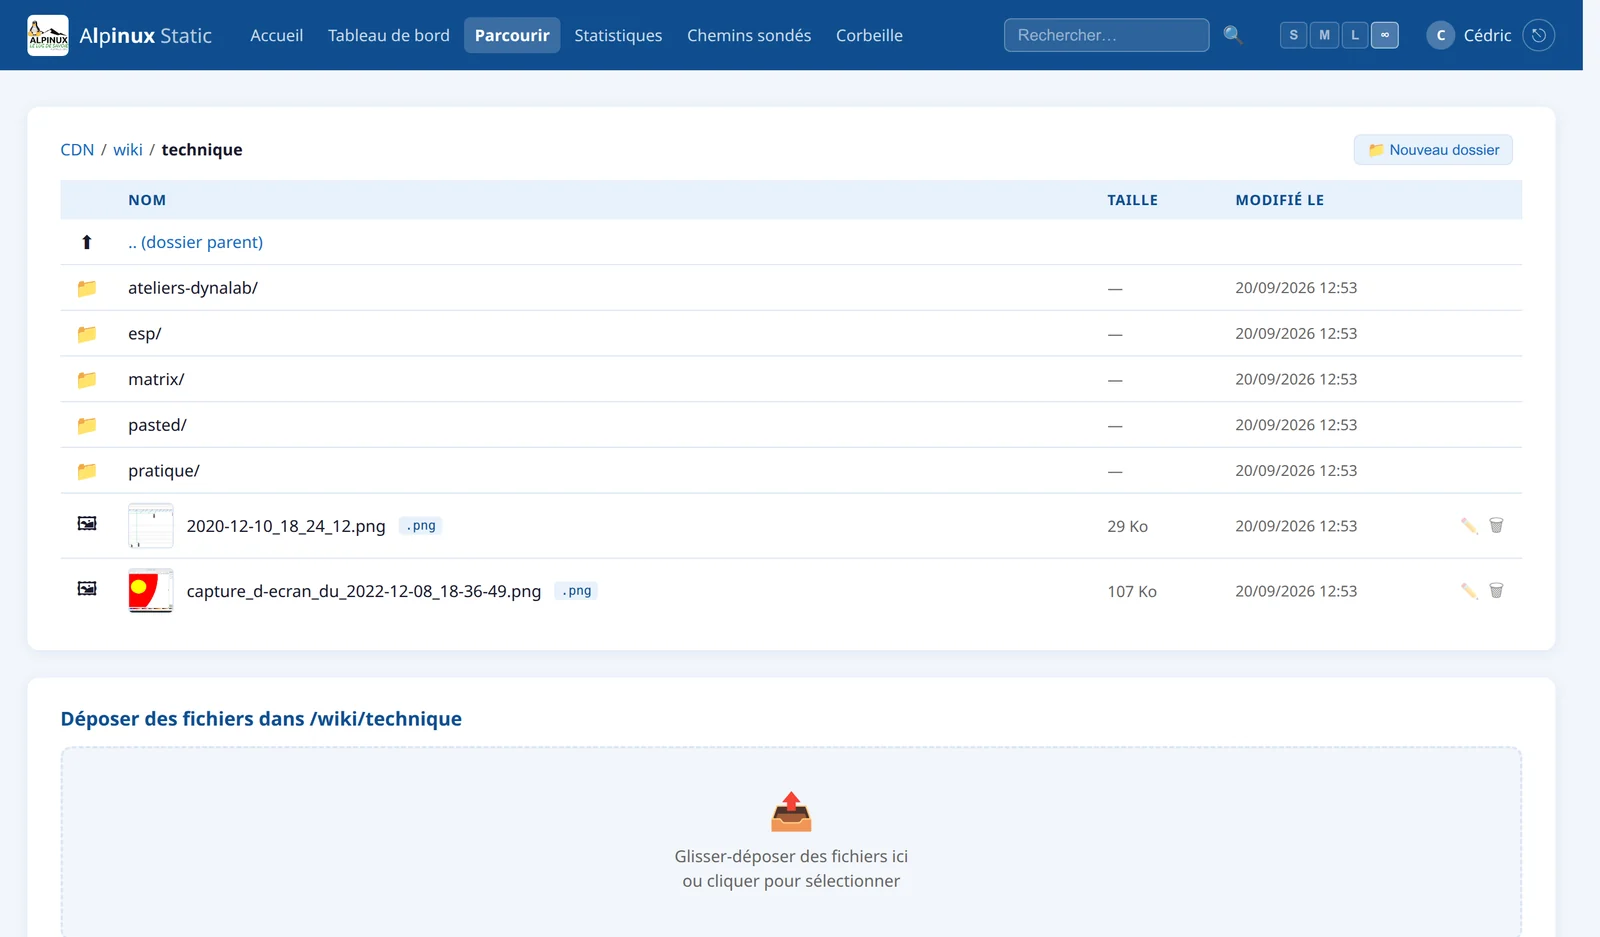Go to Accueil
This screenshot has width=1600, height=937.
[x=276, y=35]
